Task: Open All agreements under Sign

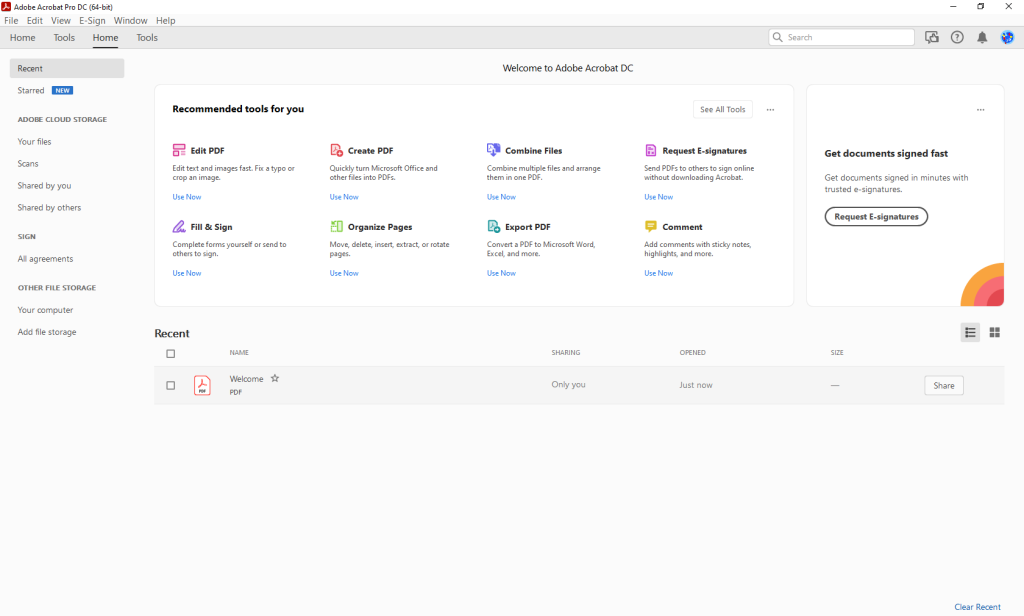Action: 45,259
